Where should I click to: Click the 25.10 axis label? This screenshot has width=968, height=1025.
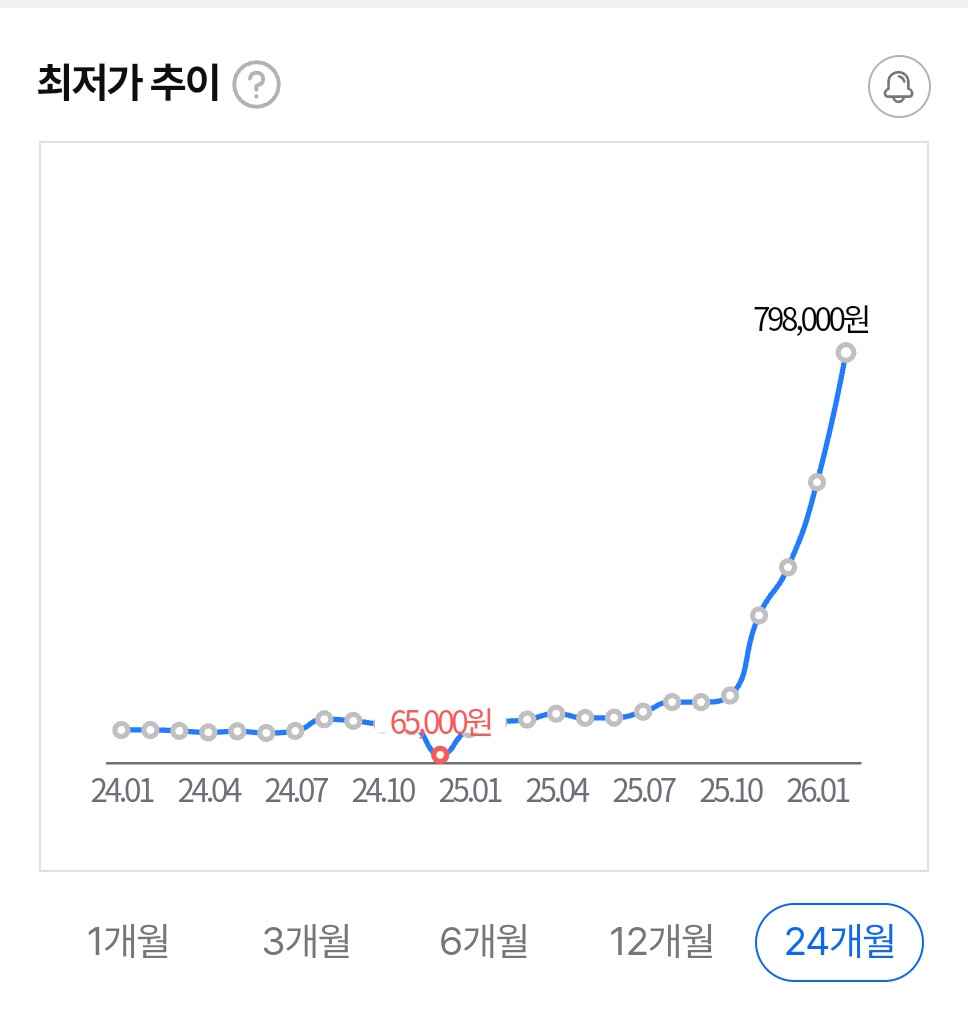730,791
